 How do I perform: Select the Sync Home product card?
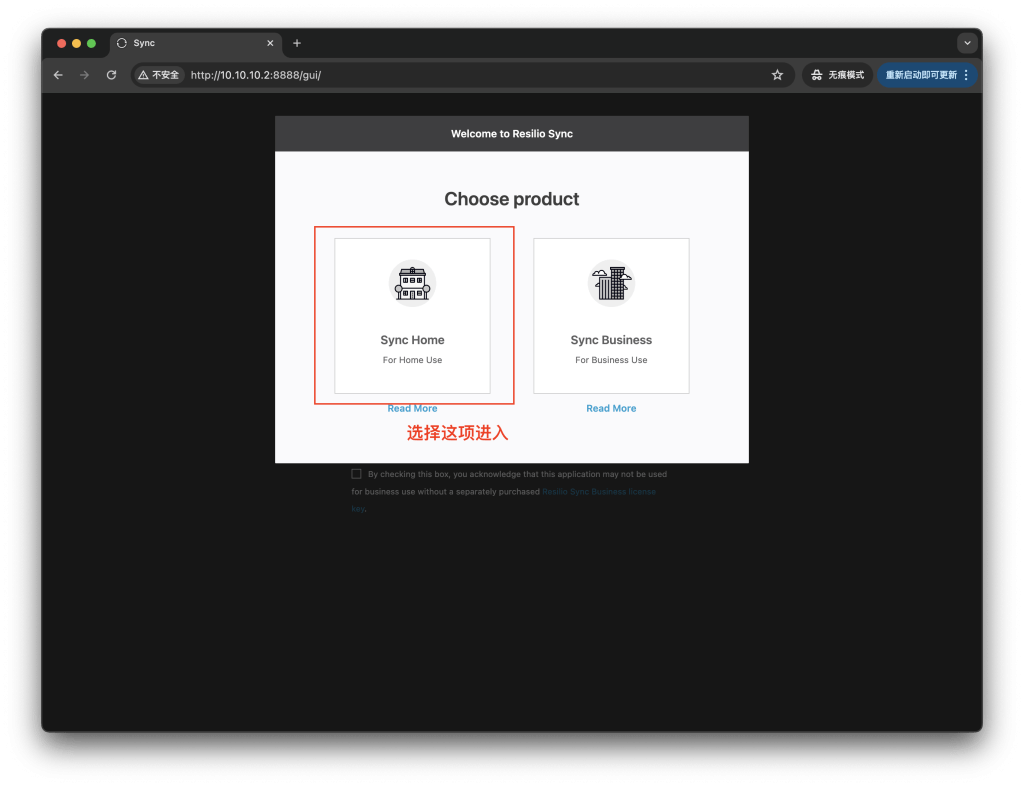point(412,315)
